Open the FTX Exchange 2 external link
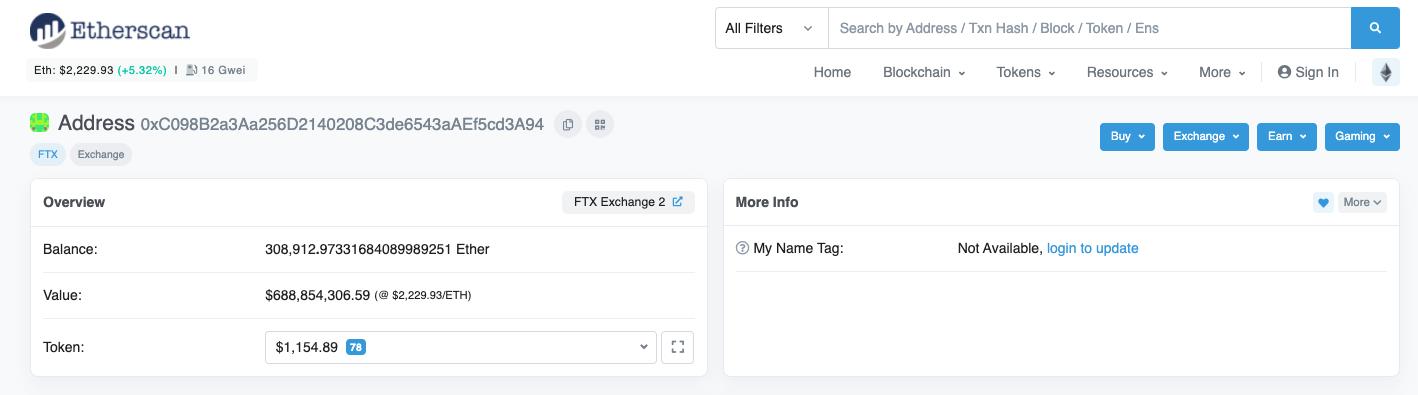This screenshot has width=1418, height=395. [628, 202]
